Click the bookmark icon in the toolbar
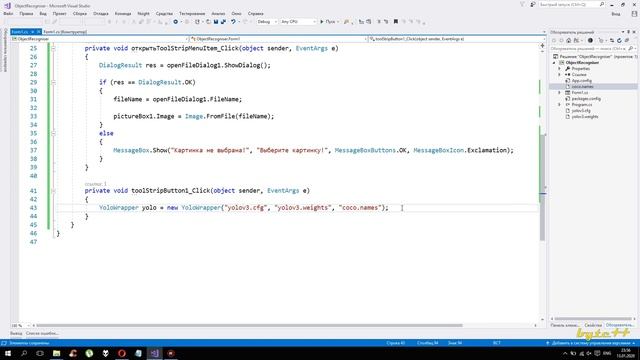The image size is (640, 360). [x=396, y=22]
